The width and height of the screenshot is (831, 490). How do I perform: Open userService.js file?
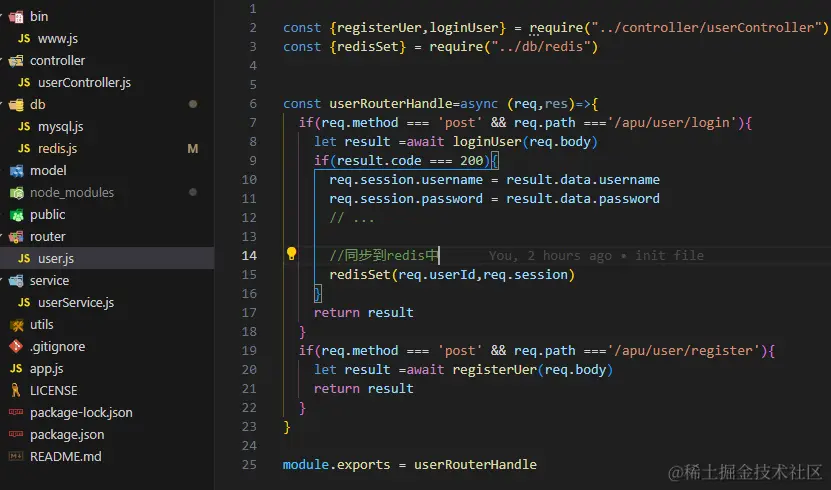76,302
